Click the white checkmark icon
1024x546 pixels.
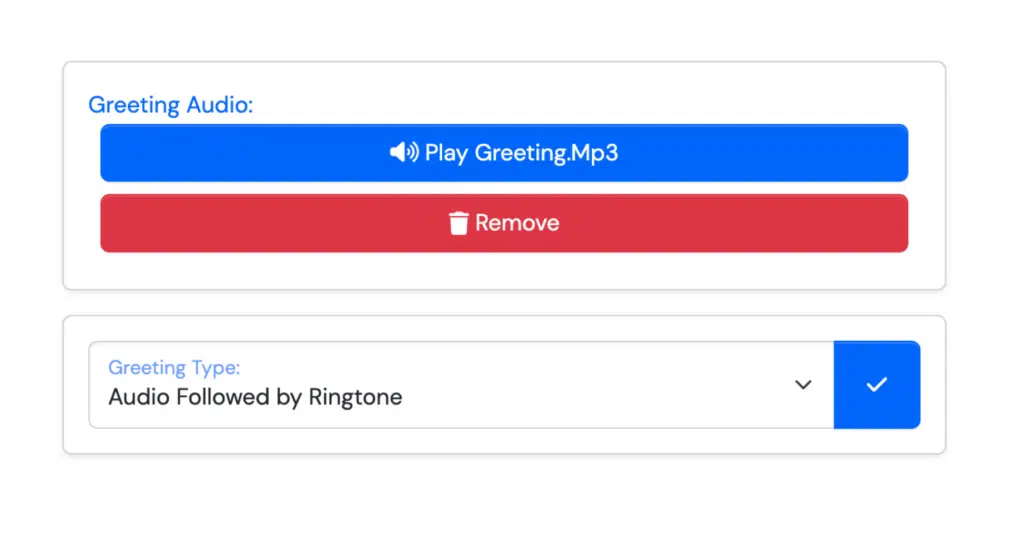click(876, 385)
